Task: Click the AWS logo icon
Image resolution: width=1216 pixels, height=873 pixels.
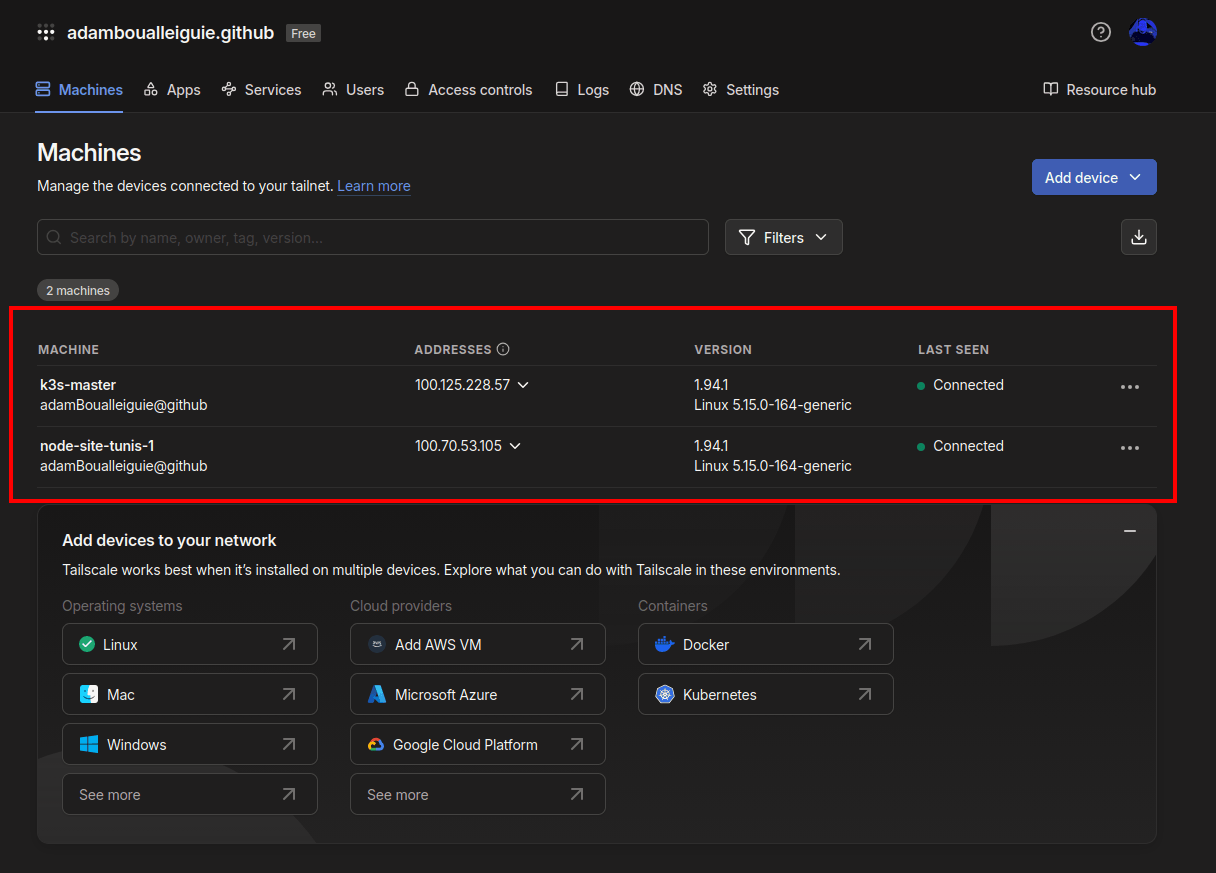Action: click(377, 644)
